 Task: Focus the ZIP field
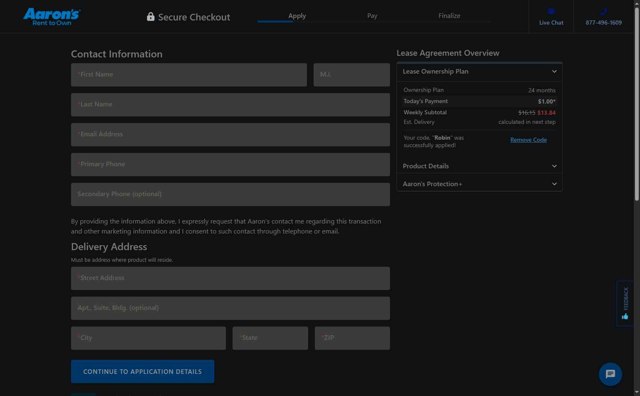click(x=352, y=338)
